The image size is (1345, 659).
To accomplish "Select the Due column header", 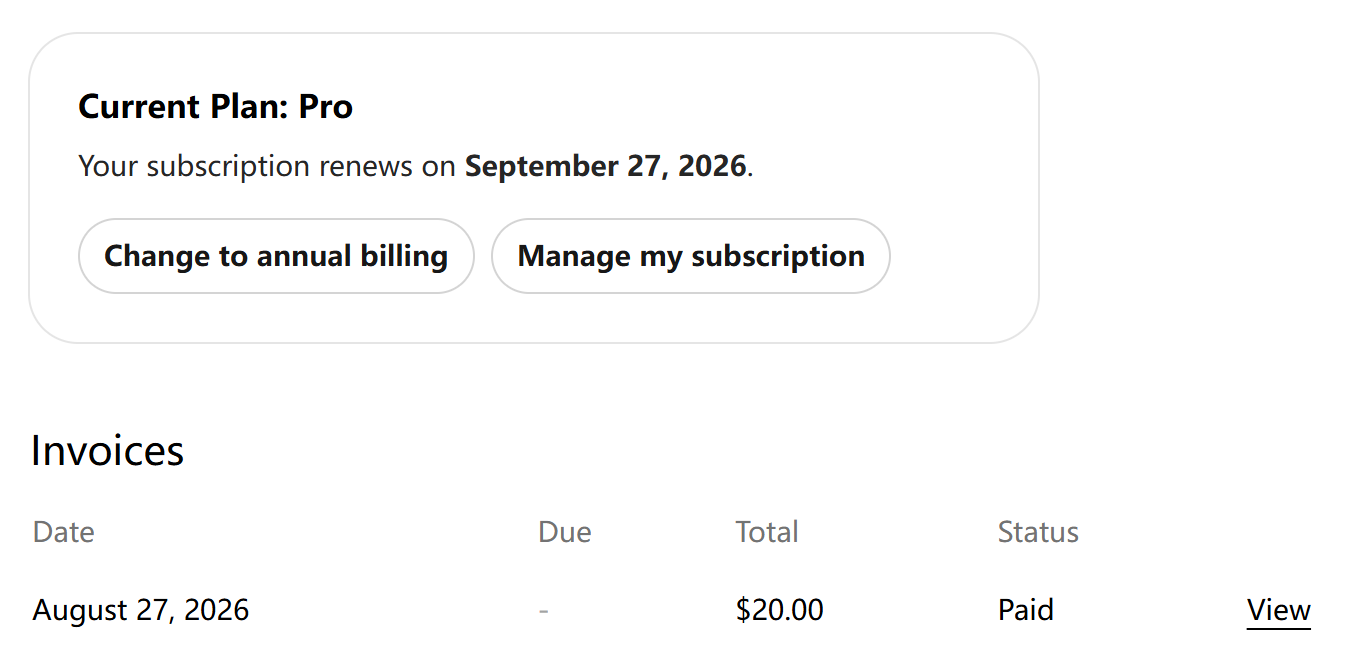I will [565, 532].
